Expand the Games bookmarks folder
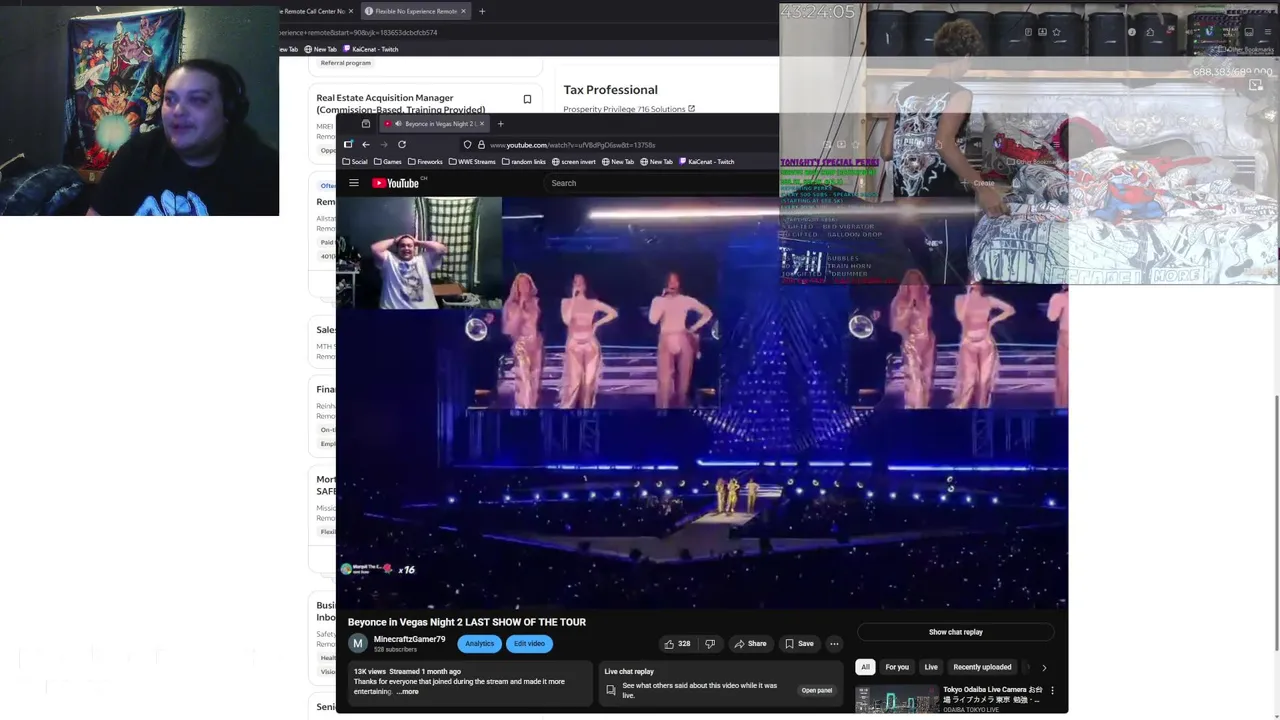The image size is (1280, 720). pos(388,162)
